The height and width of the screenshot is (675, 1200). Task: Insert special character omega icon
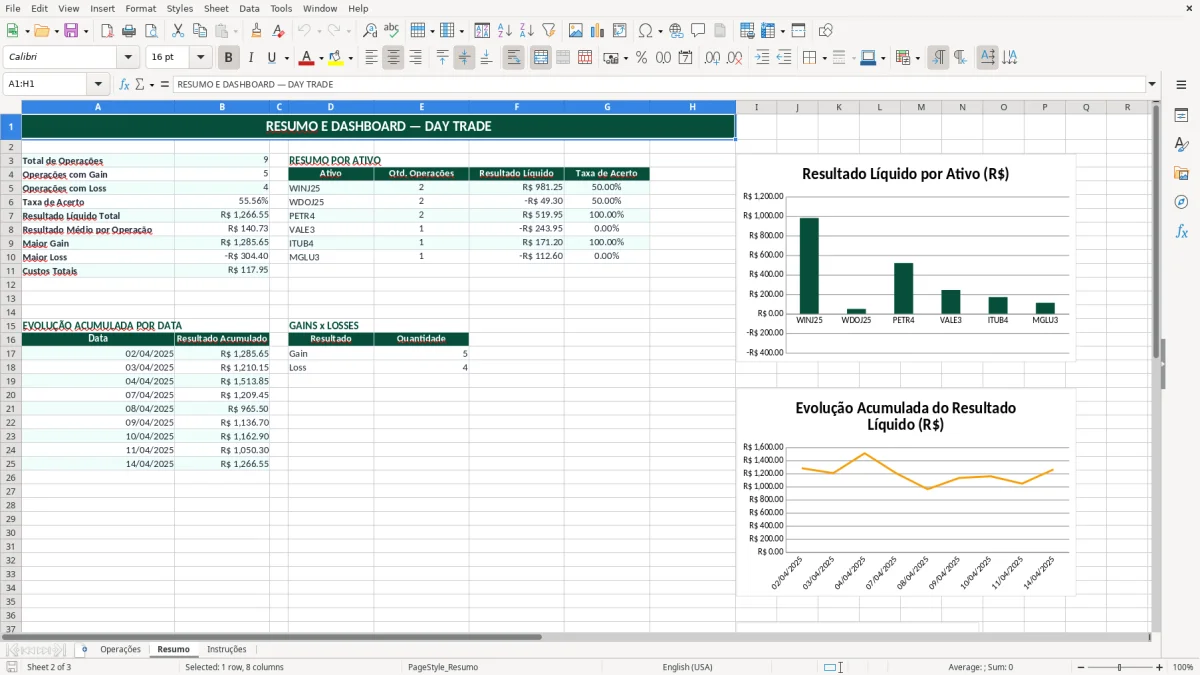click(x=645, y=31)
